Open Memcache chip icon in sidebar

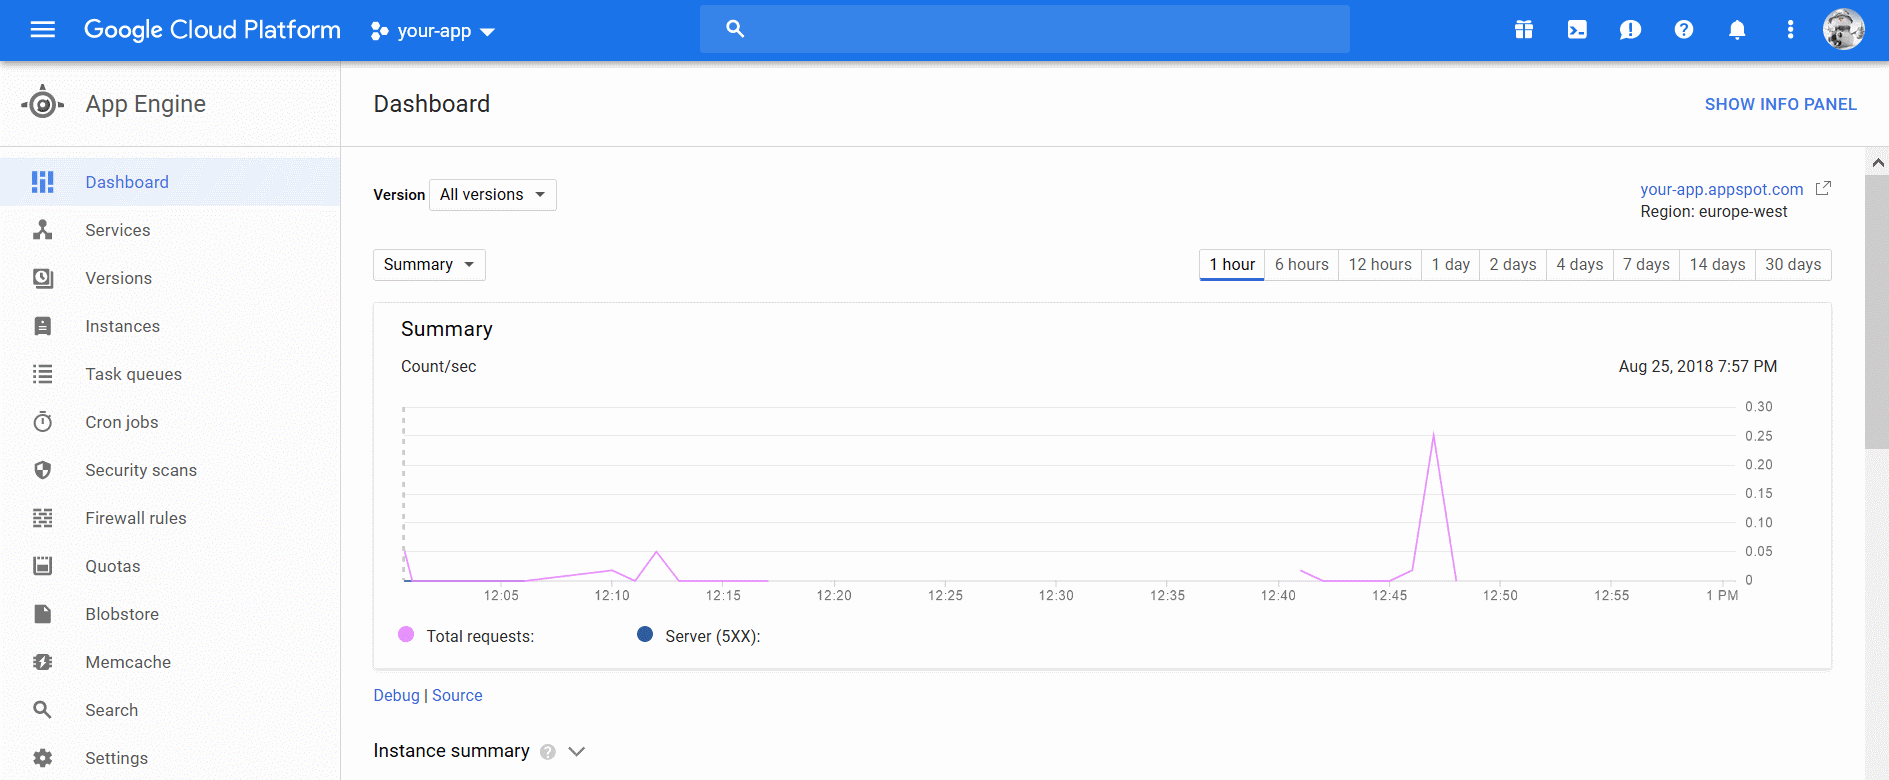click(42, 662)
